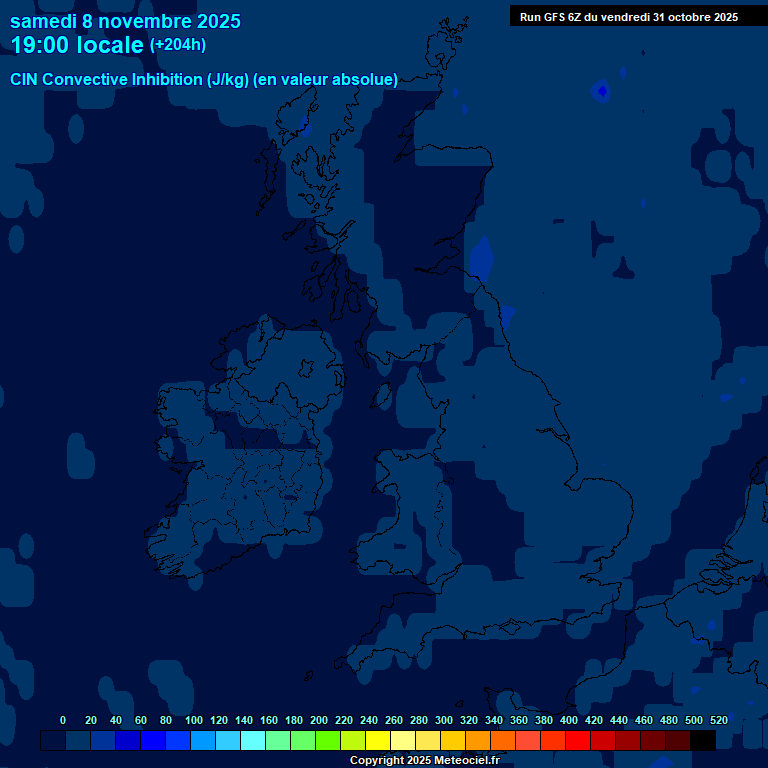The width and height of the screenshot is (768, 768).
Task: Click the bright green swatch in the legend
Action: (x=328, y=740)
